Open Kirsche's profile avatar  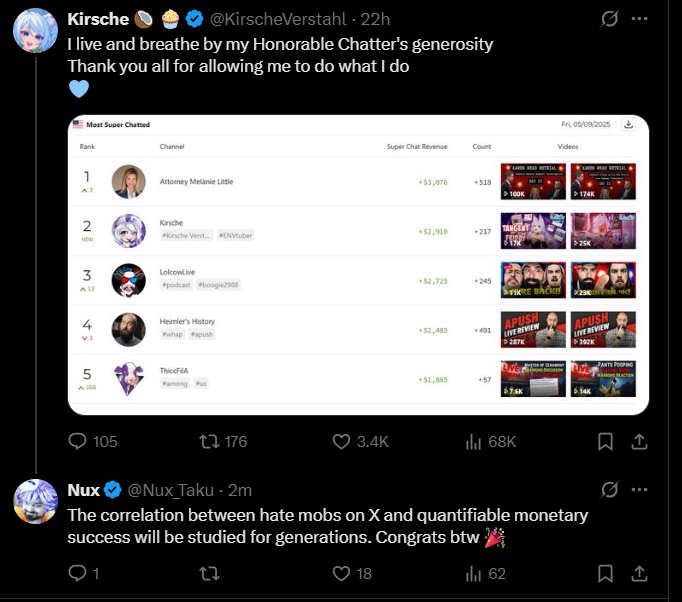click(35, 30)
